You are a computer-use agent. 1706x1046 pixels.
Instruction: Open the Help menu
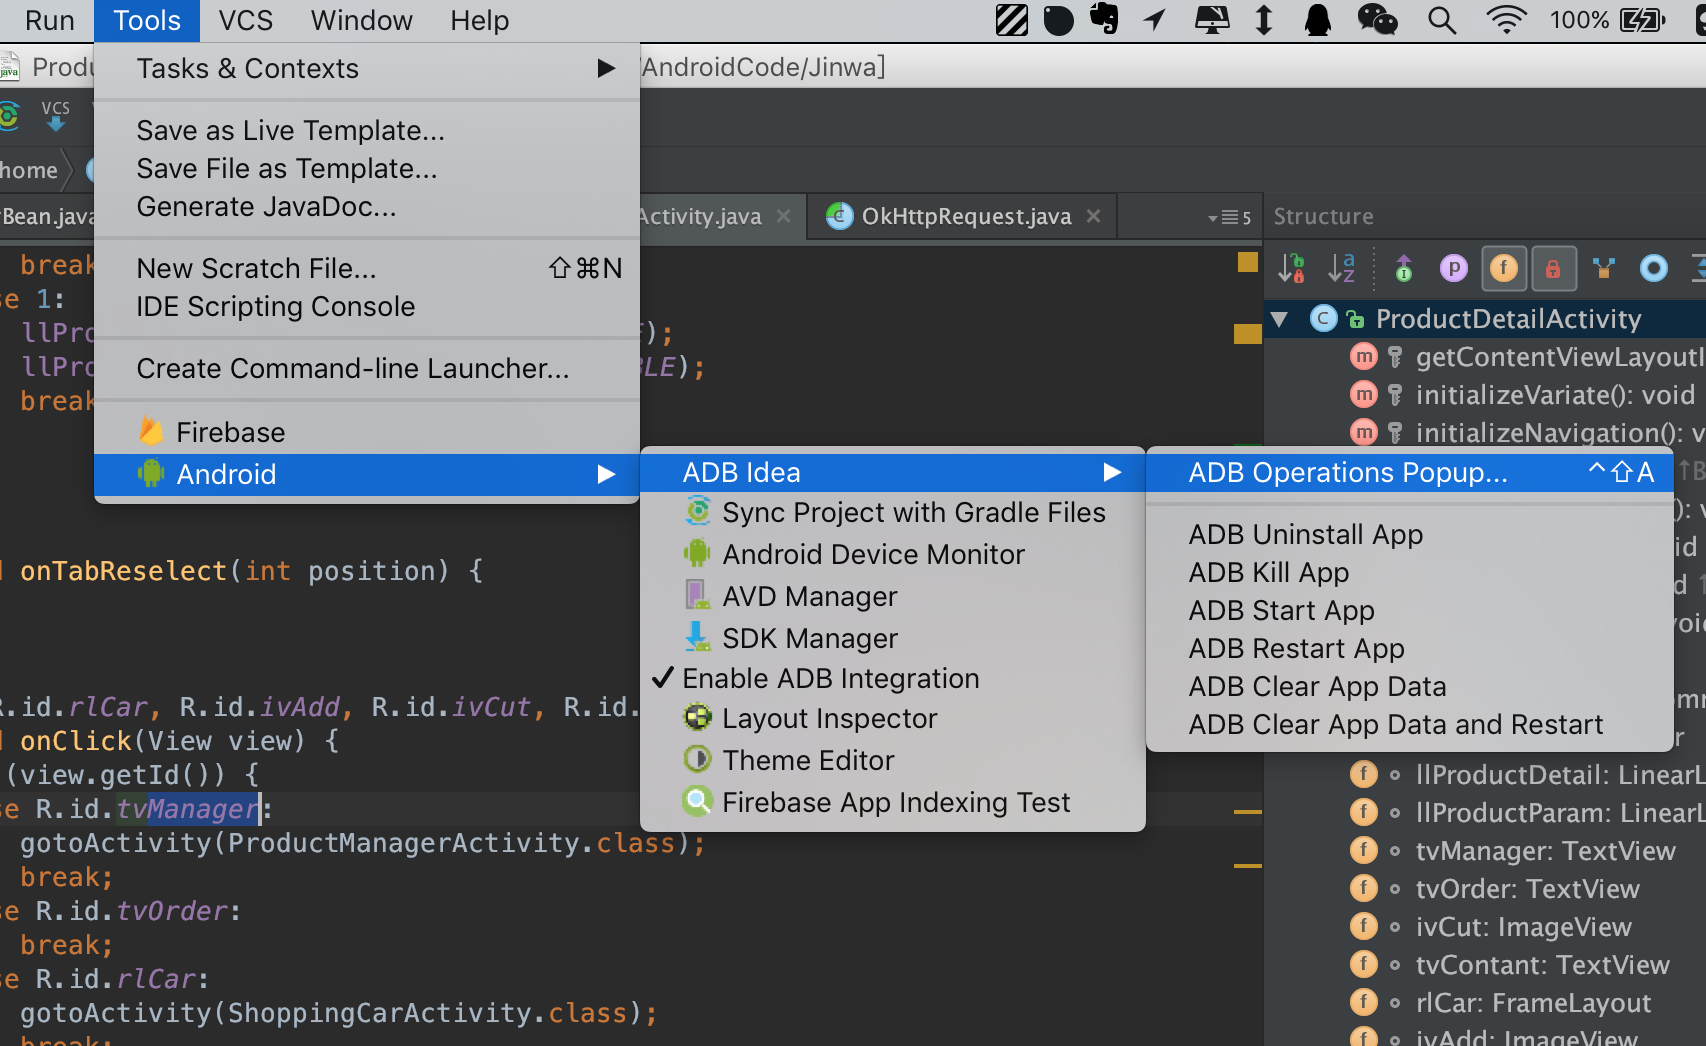click(479, 20)
